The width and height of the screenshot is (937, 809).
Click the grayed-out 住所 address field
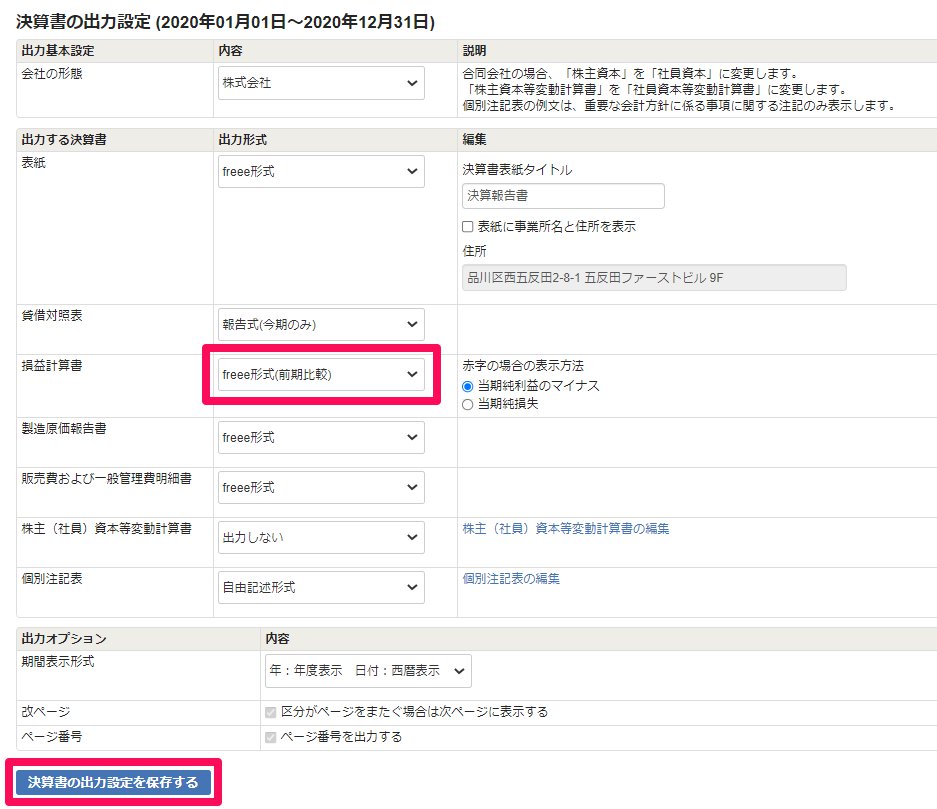(x=655, y=277)
